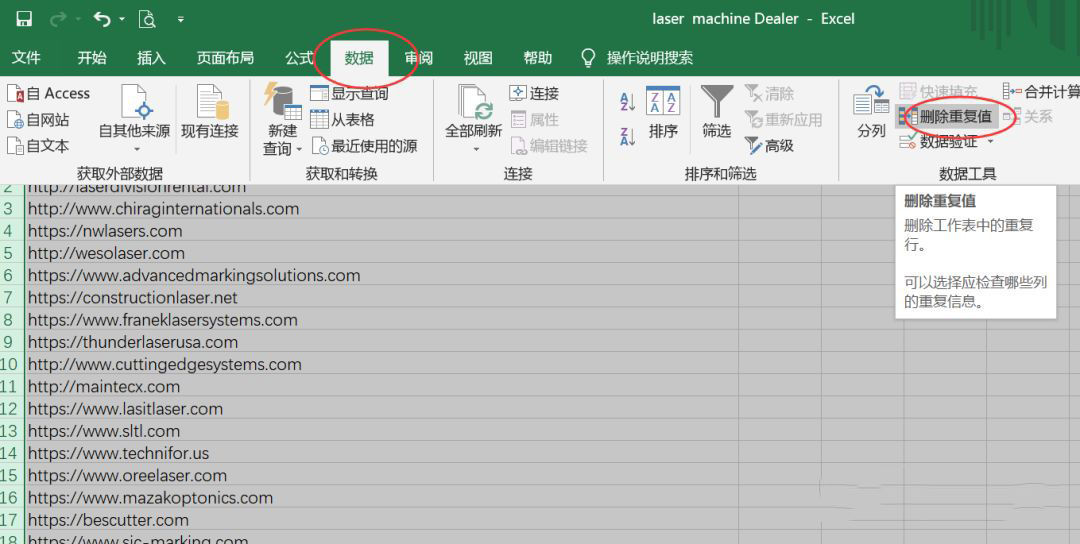Switch to the 开始 ribbon tab

(92, 58)
